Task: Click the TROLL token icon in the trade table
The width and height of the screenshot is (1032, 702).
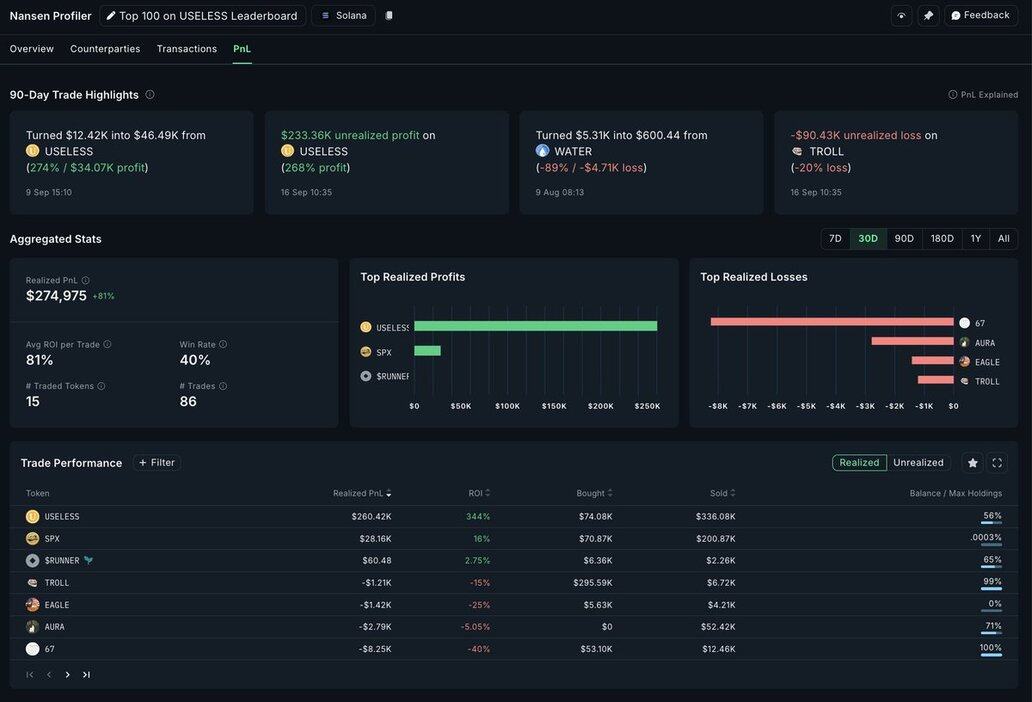Action: pyautogui.click(x=32, y=583)
